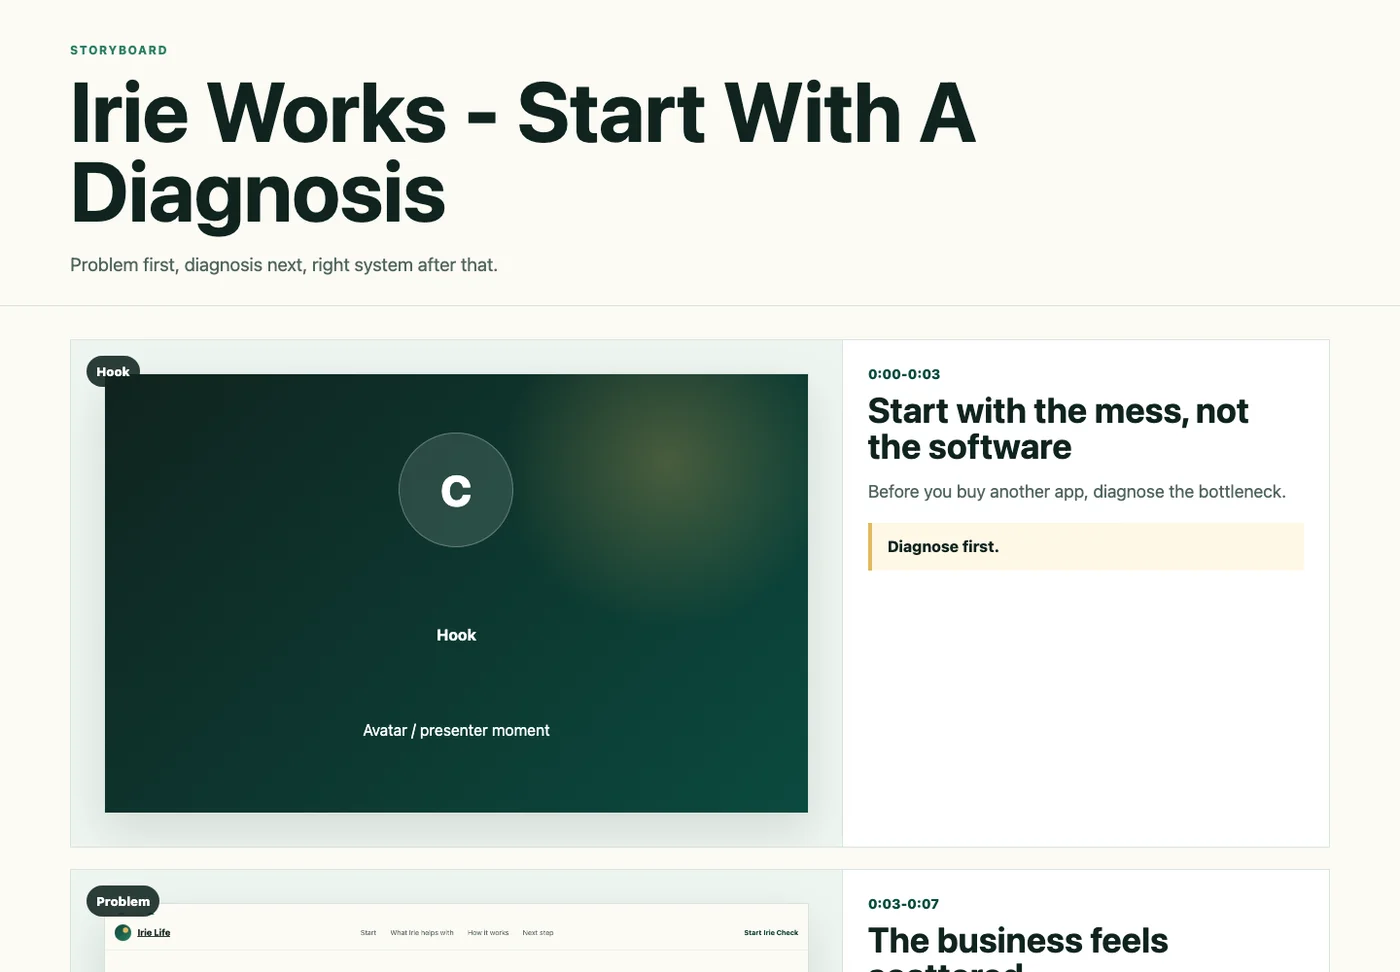The height and width of the screenshot is (972, 1400).
Task: Click heading Start with the mess, not the software
Action: coord(1058,429)
